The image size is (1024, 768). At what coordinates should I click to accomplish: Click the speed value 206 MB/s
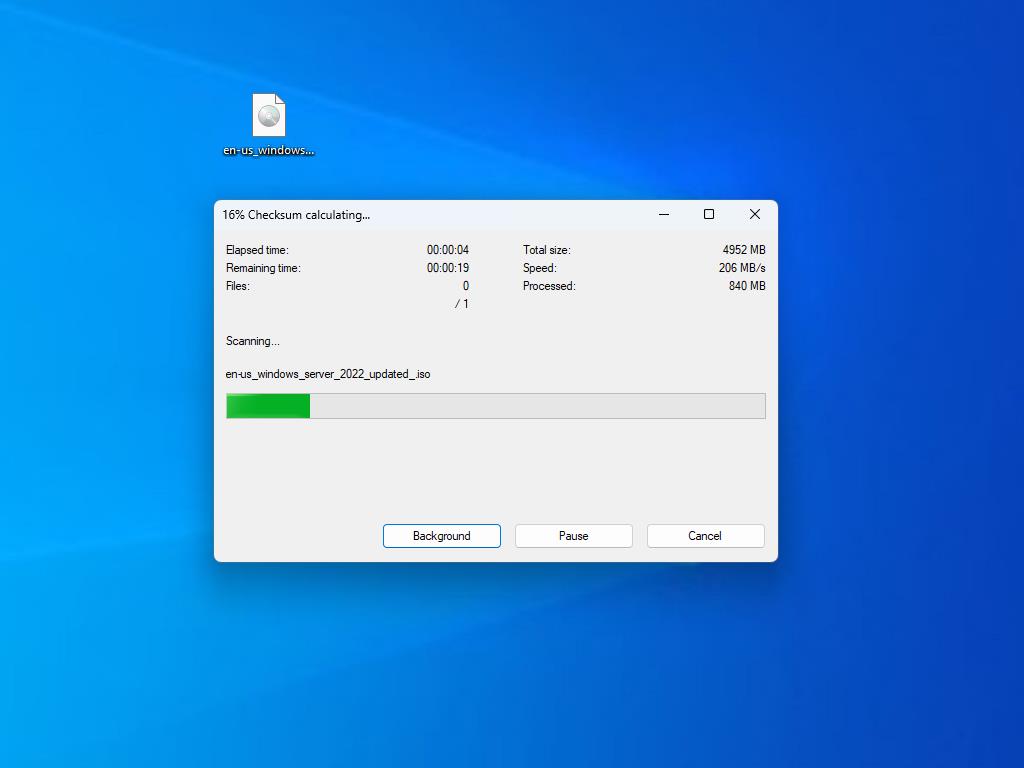point(742,268)
